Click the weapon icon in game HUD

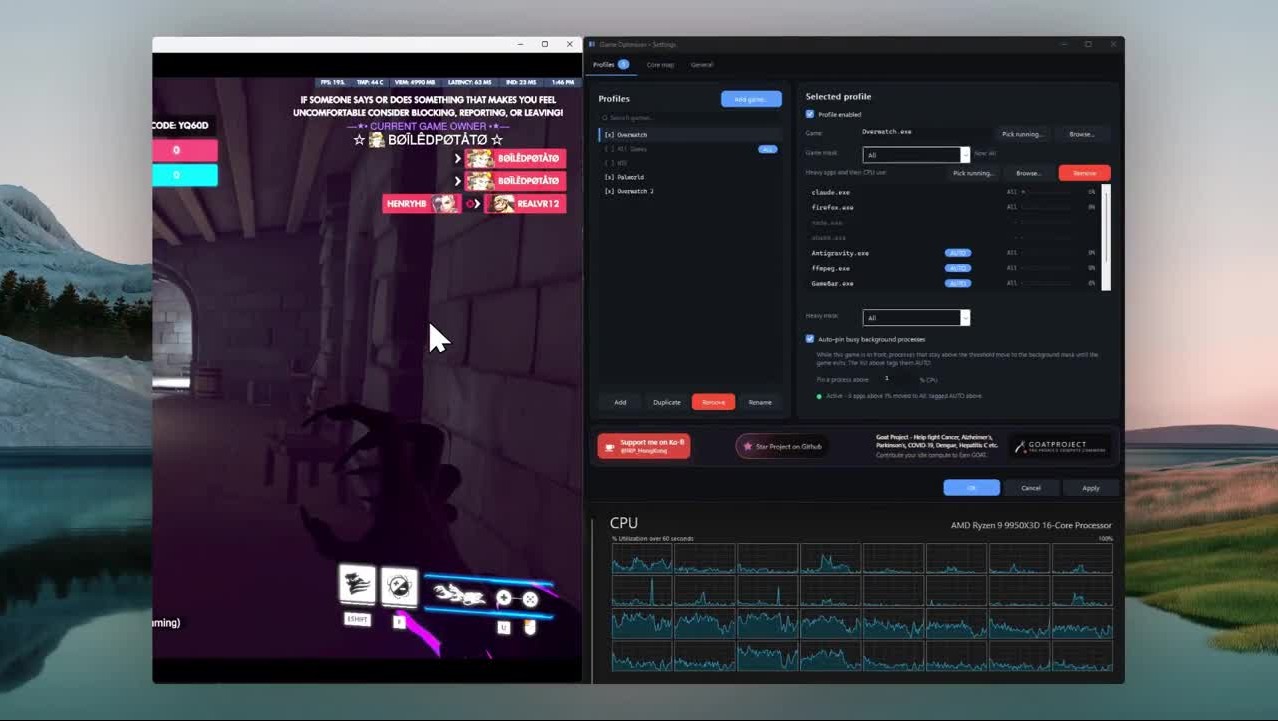(460, 596)
